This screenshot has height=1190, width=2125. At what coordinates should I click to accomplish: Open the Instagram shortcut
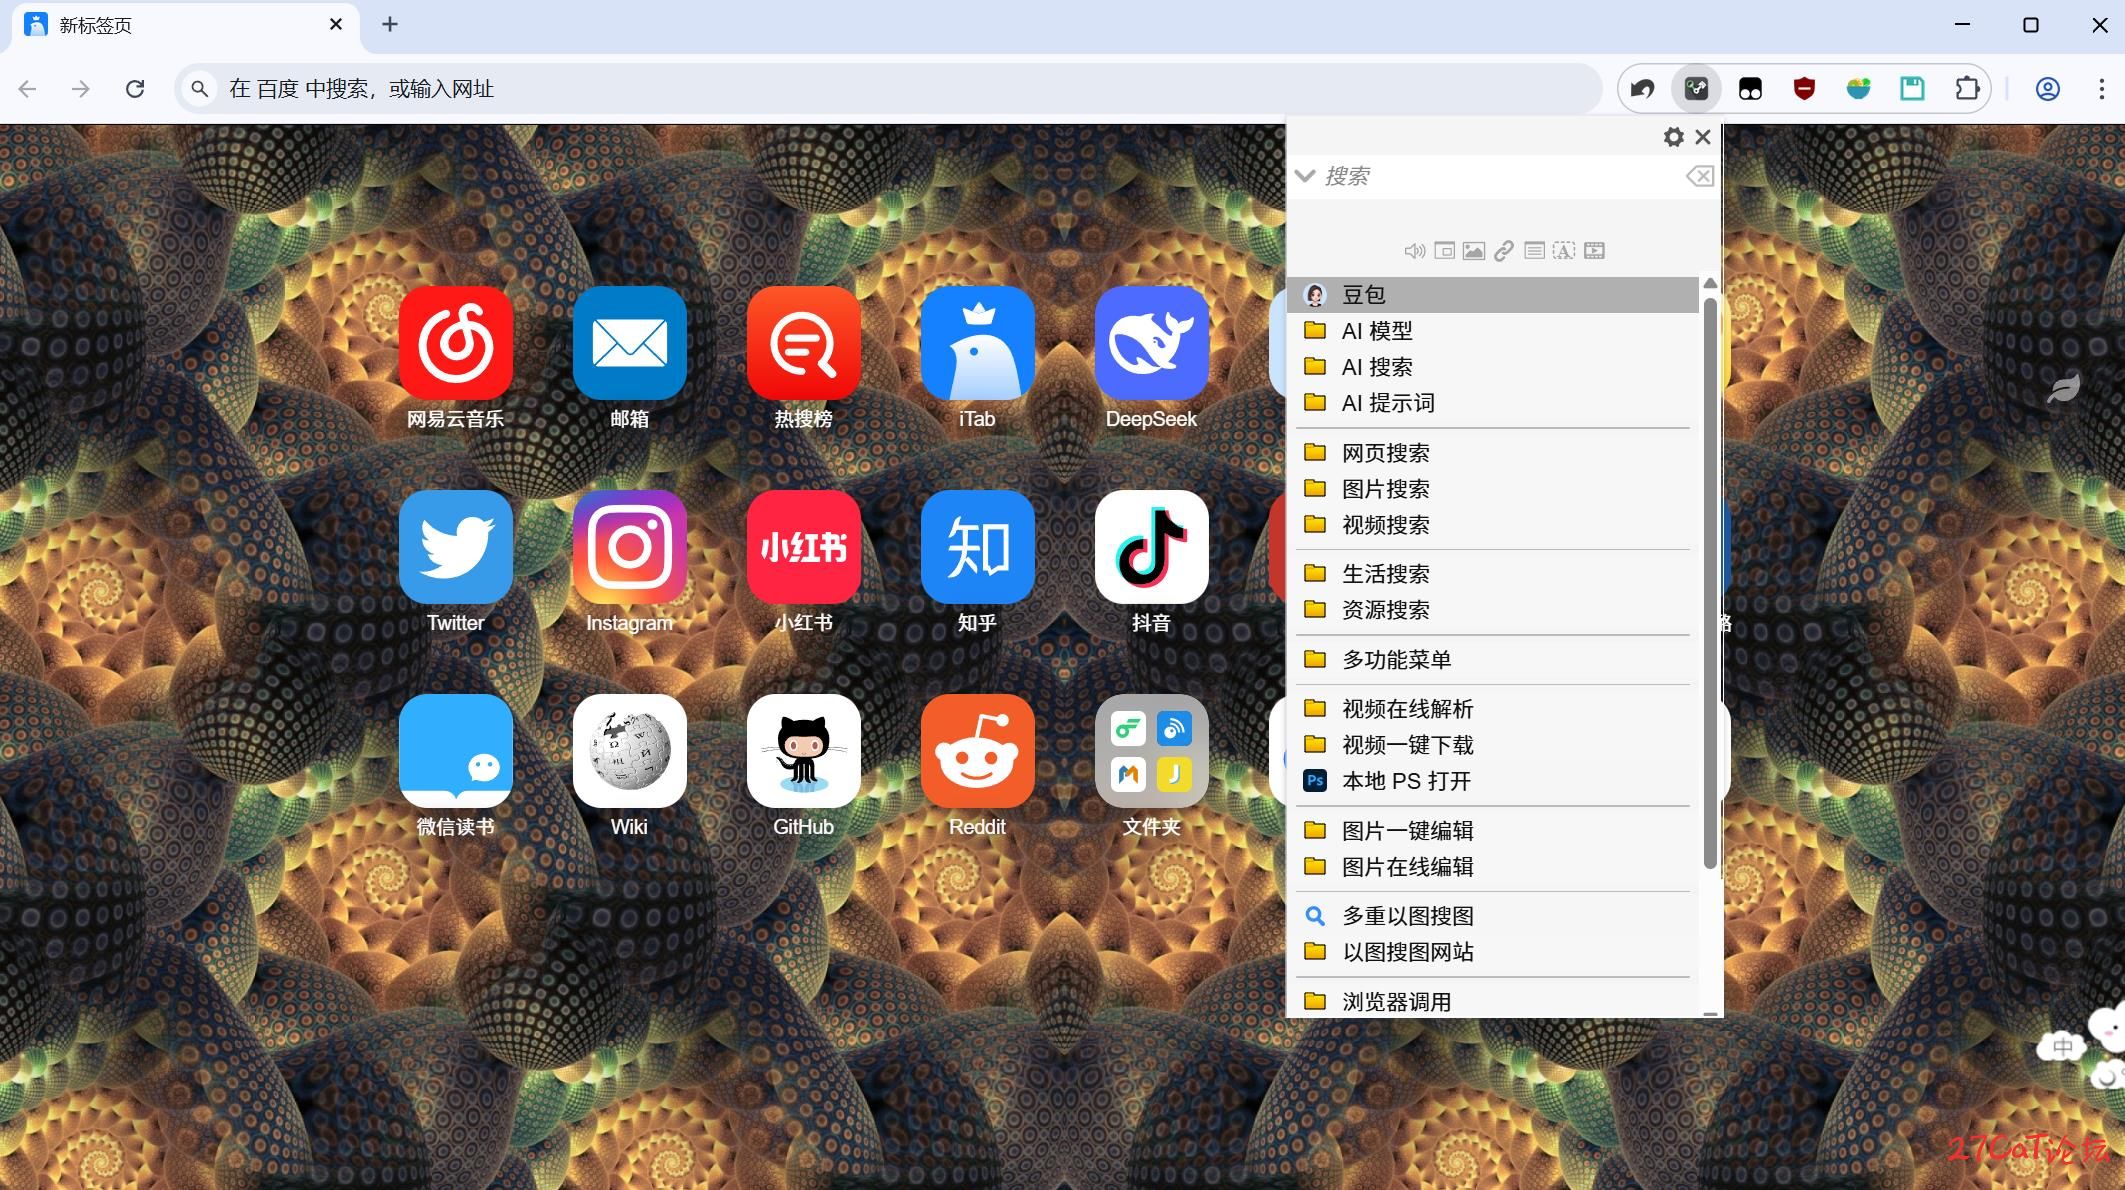click(629, 547)
